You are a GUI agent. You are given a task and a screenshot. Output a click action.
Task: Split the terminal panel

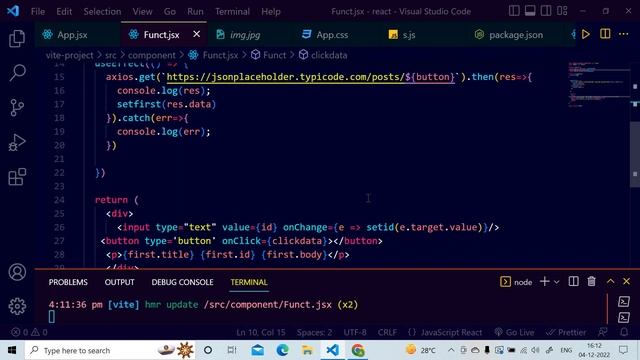coord(573,282)
